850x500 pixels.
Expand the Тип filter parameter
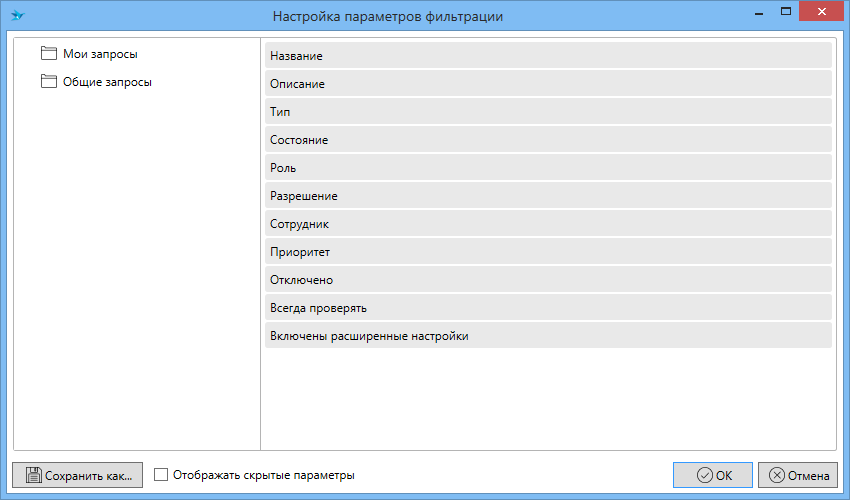(548, 112)
